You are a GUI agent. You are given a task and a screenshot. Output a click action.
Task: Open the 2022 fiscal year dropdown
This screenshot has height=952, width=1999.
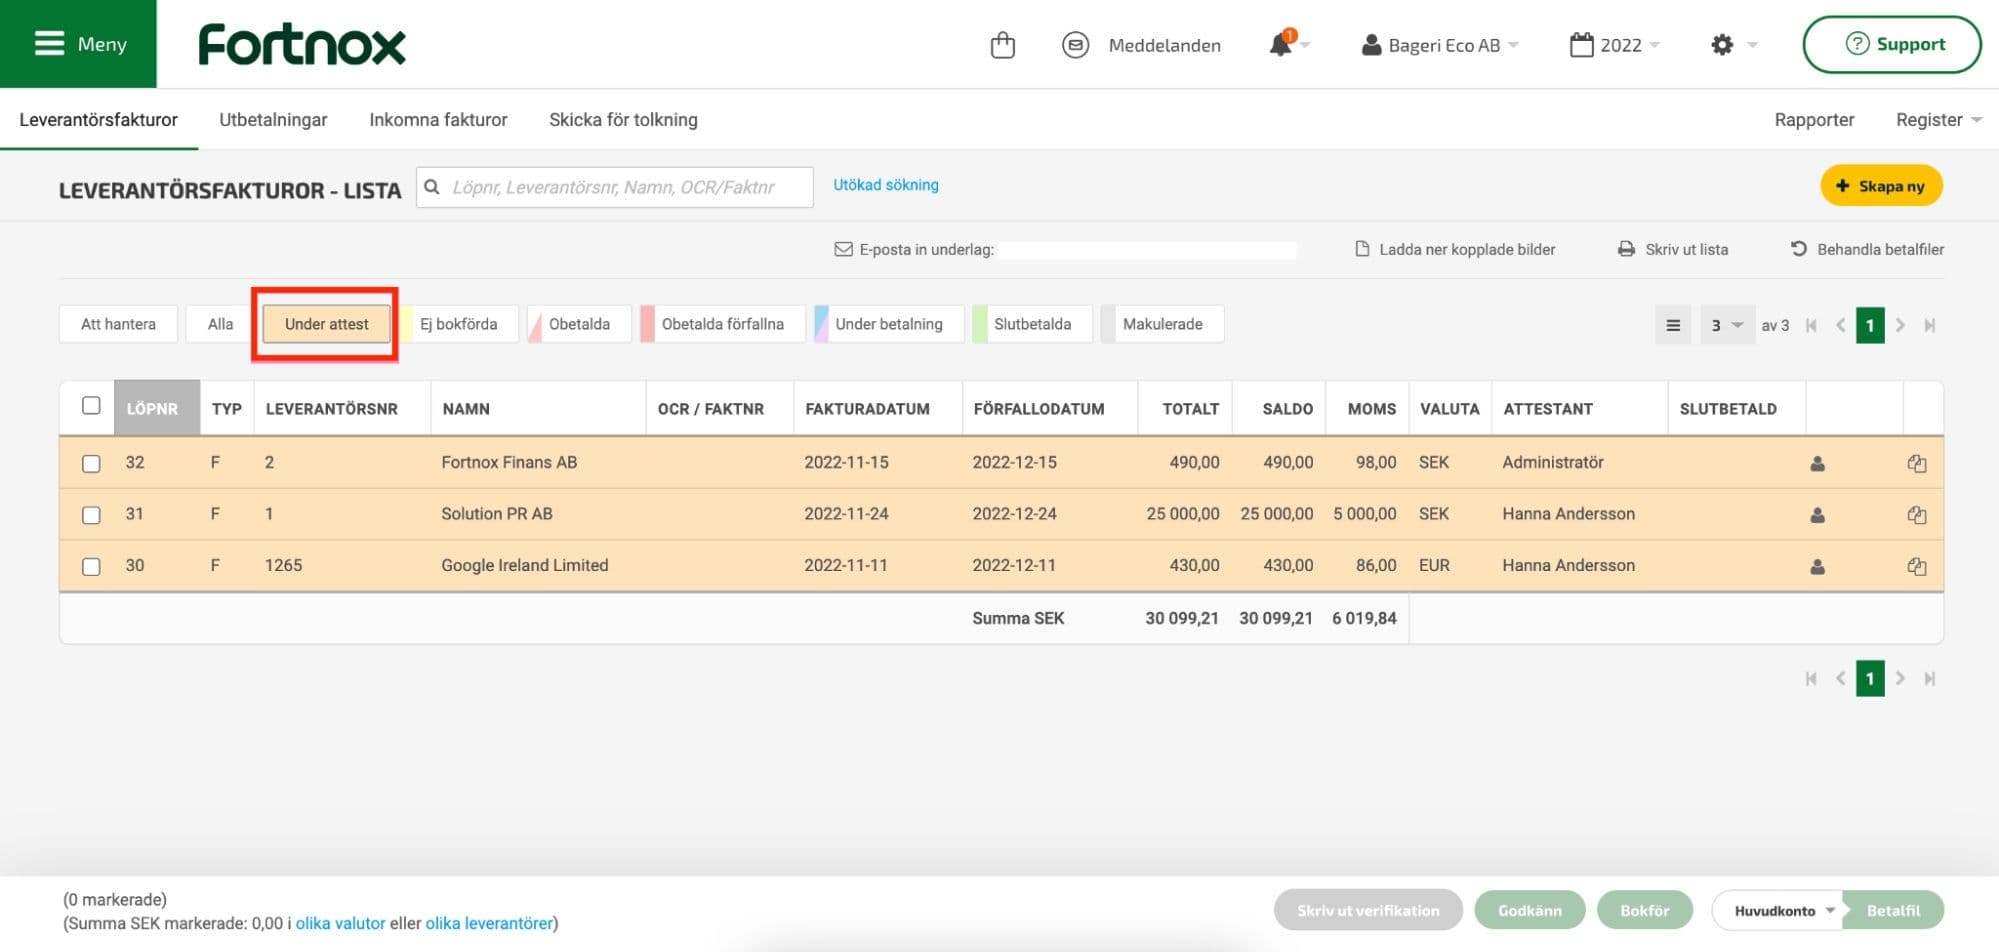1614,45
